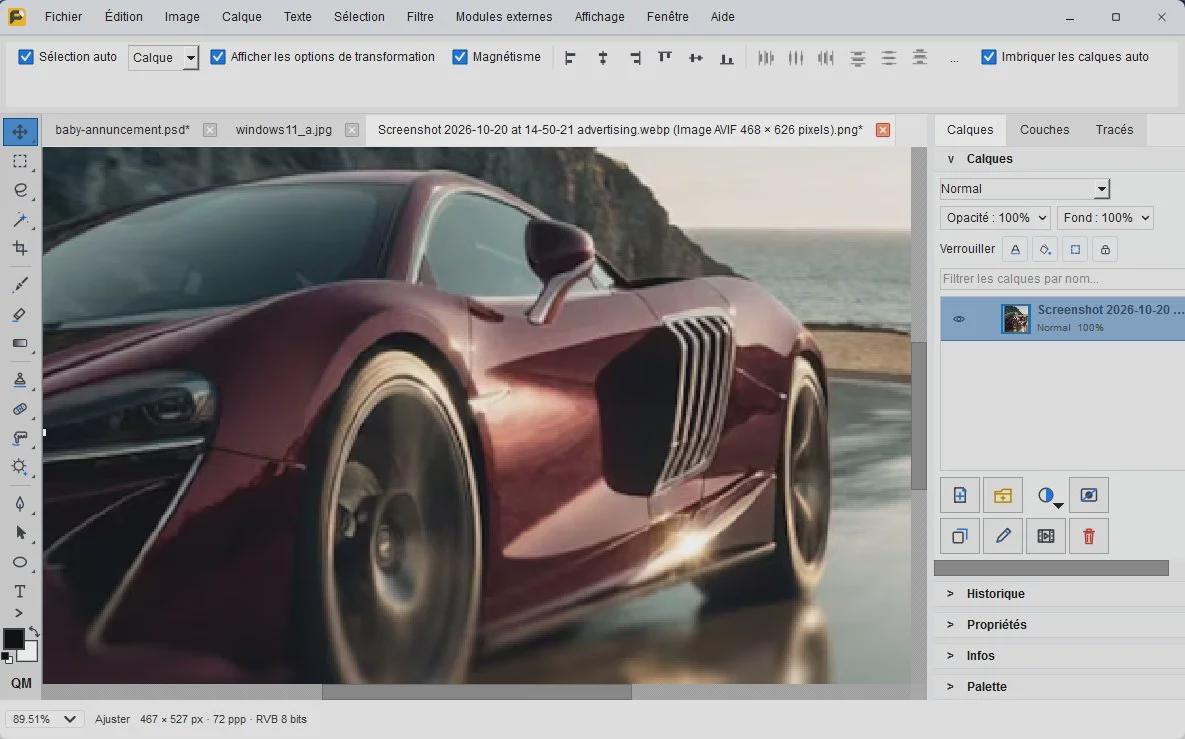Screen dimensions: 1185x739
Task: Select the Crop tool
Action: click(20, 248)
